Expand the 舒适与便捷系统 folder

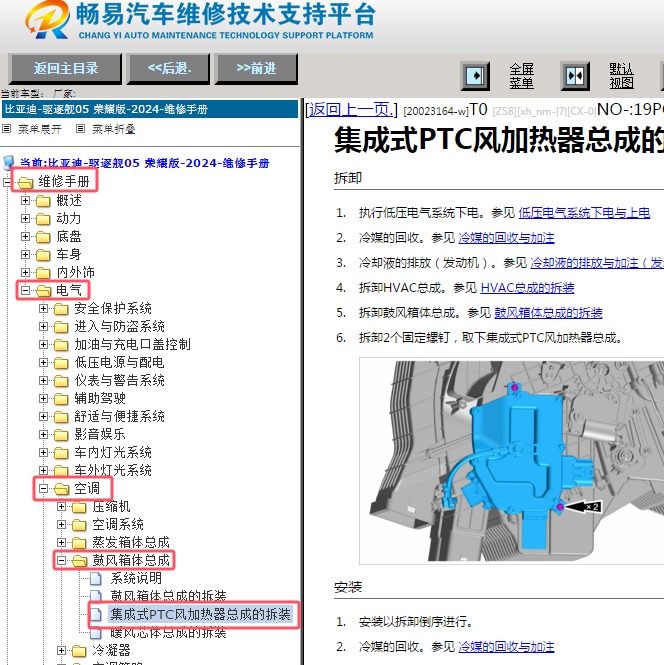(43, 416)
